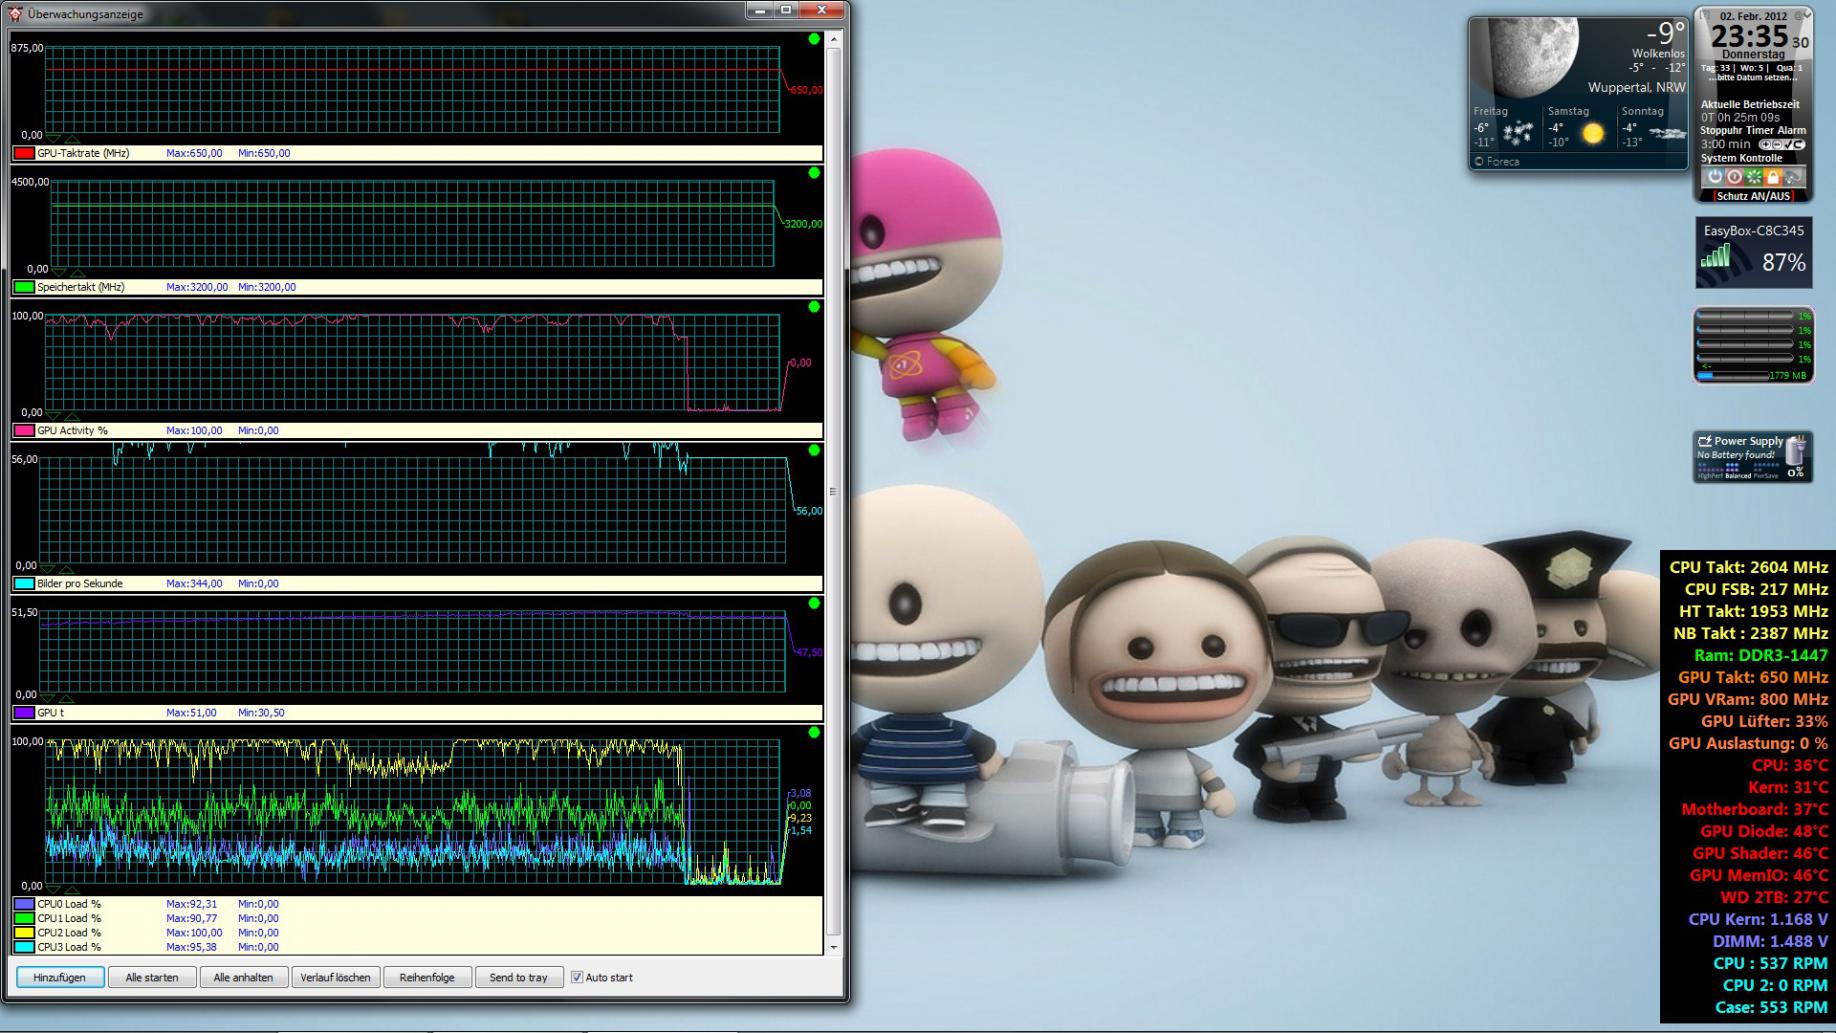The height and width of the screenshot is (1033, 1836).
Task: Click the down triangle below GPU Activity graph
Action: pyautogui.click(x=52, y=416)
